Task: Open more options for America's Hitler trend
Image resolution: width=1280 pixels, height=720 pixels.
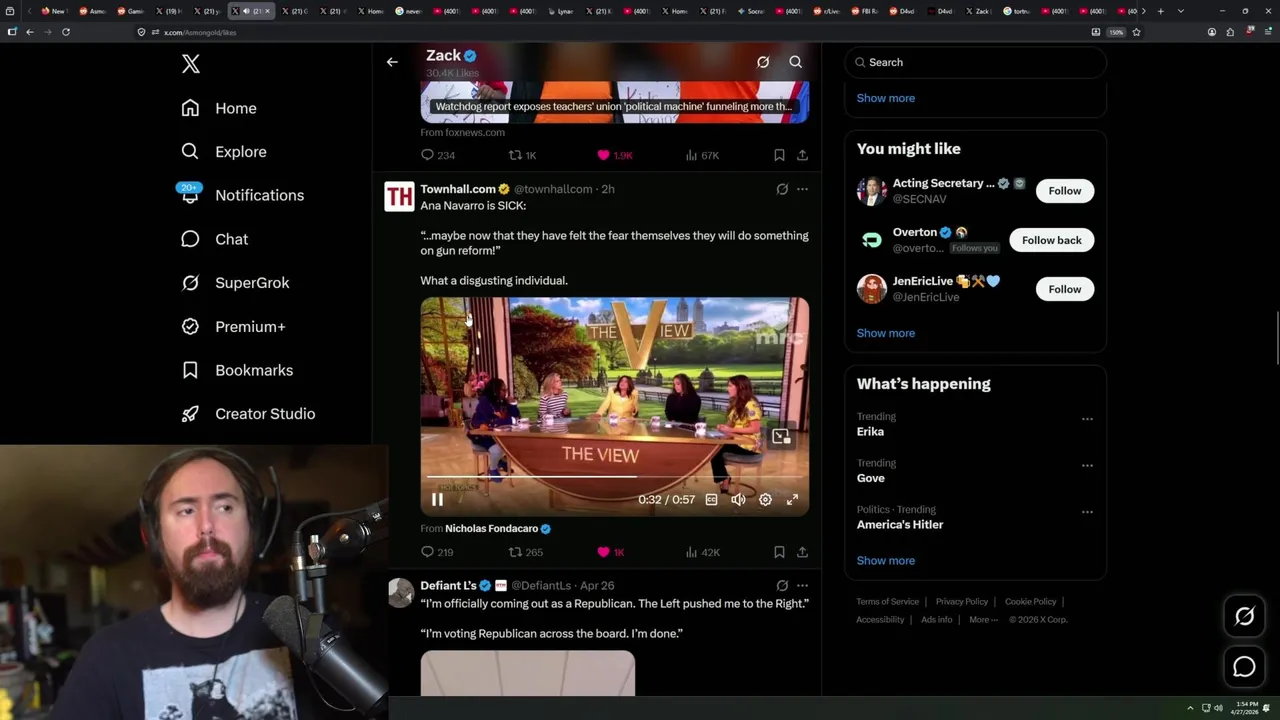Action: point(1087,512)
